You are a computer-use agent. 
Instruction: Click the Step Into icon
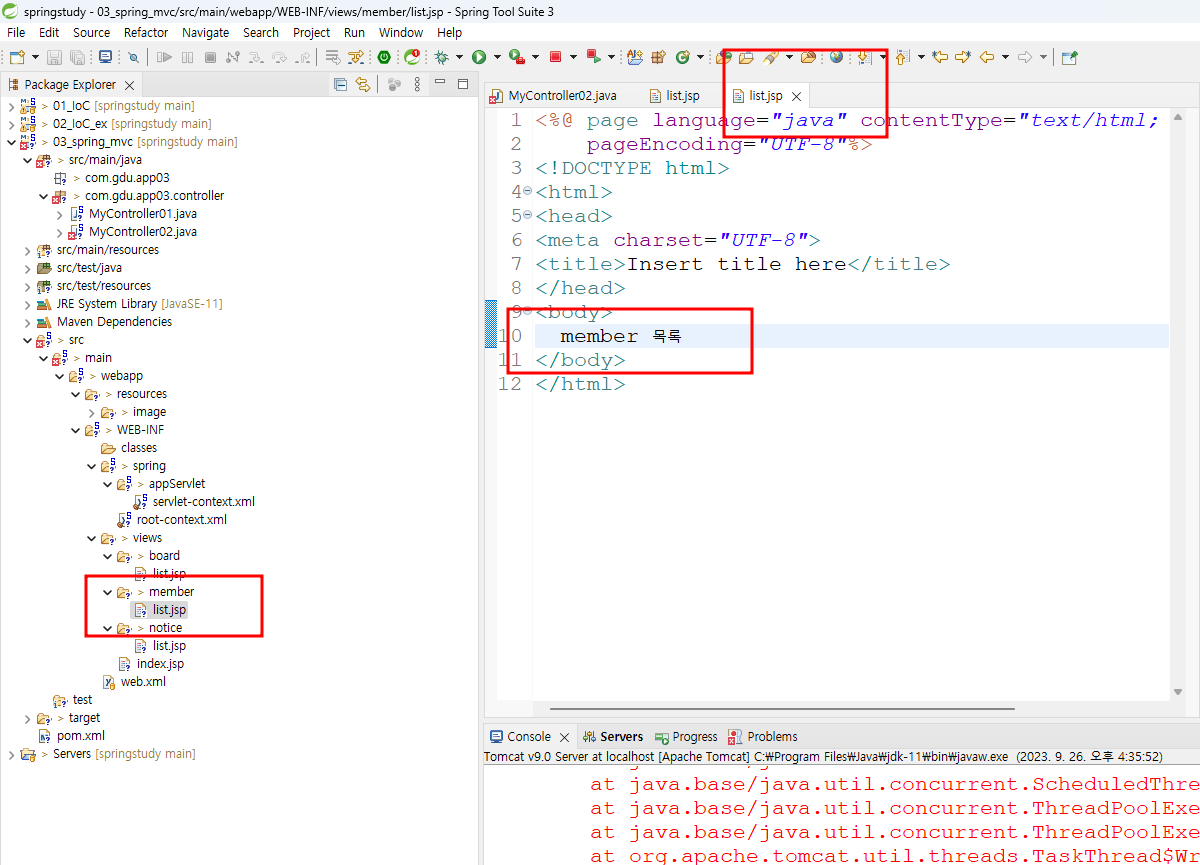(256, 57)
